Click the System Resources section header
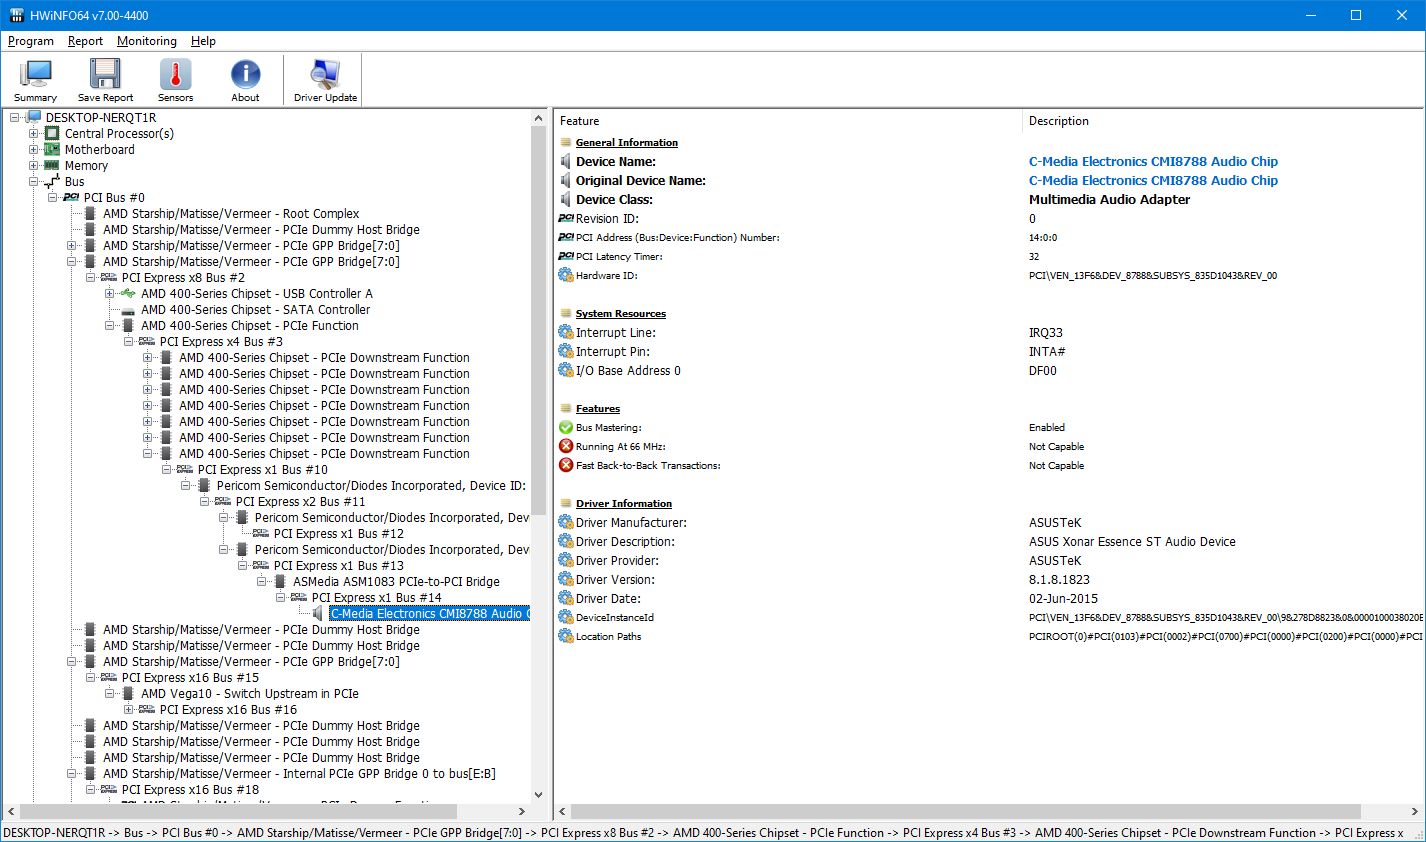 621,314
